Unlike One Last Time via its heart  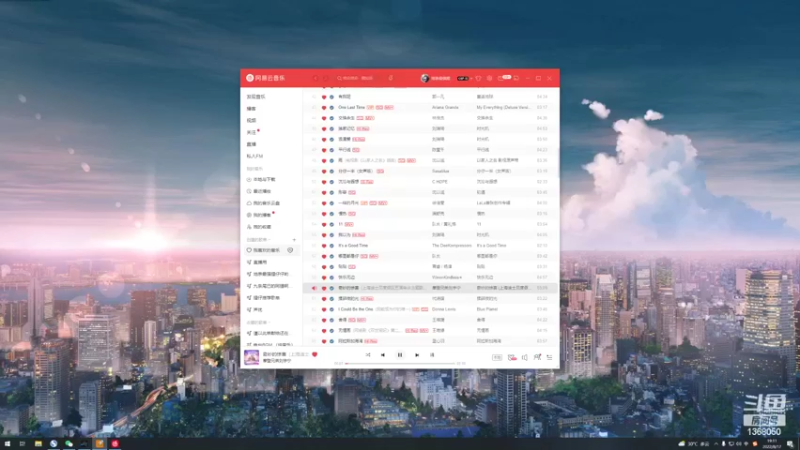[x=323, y=107]
